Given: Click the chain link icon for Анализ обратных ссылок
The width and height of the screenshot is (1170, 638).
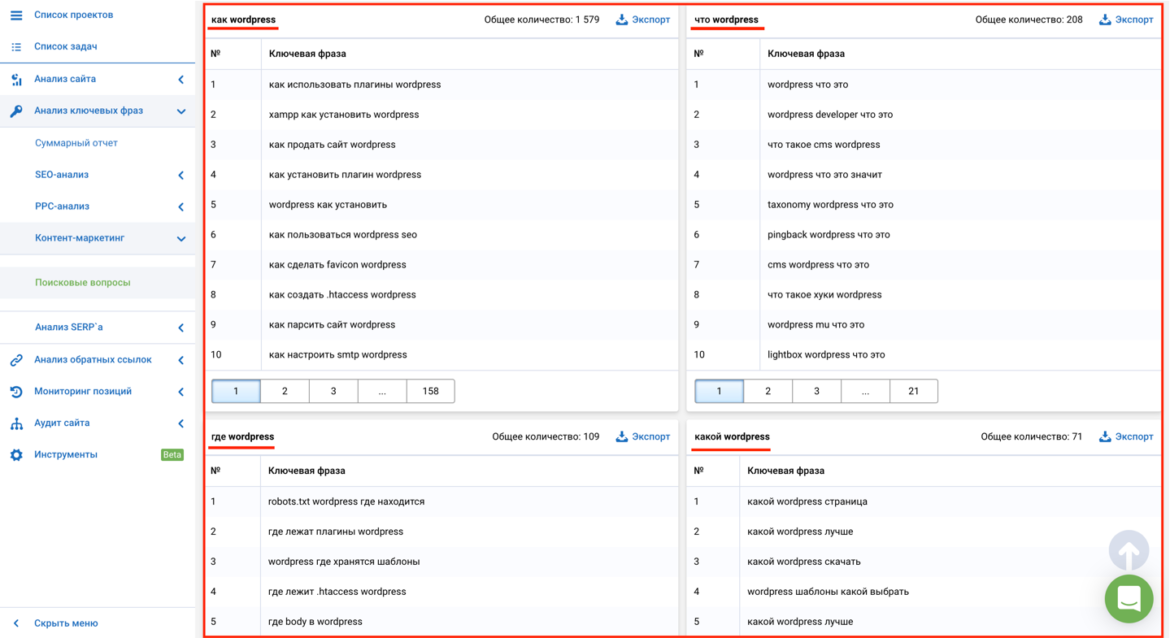Looking at the screenshot, I should [16, 360].
